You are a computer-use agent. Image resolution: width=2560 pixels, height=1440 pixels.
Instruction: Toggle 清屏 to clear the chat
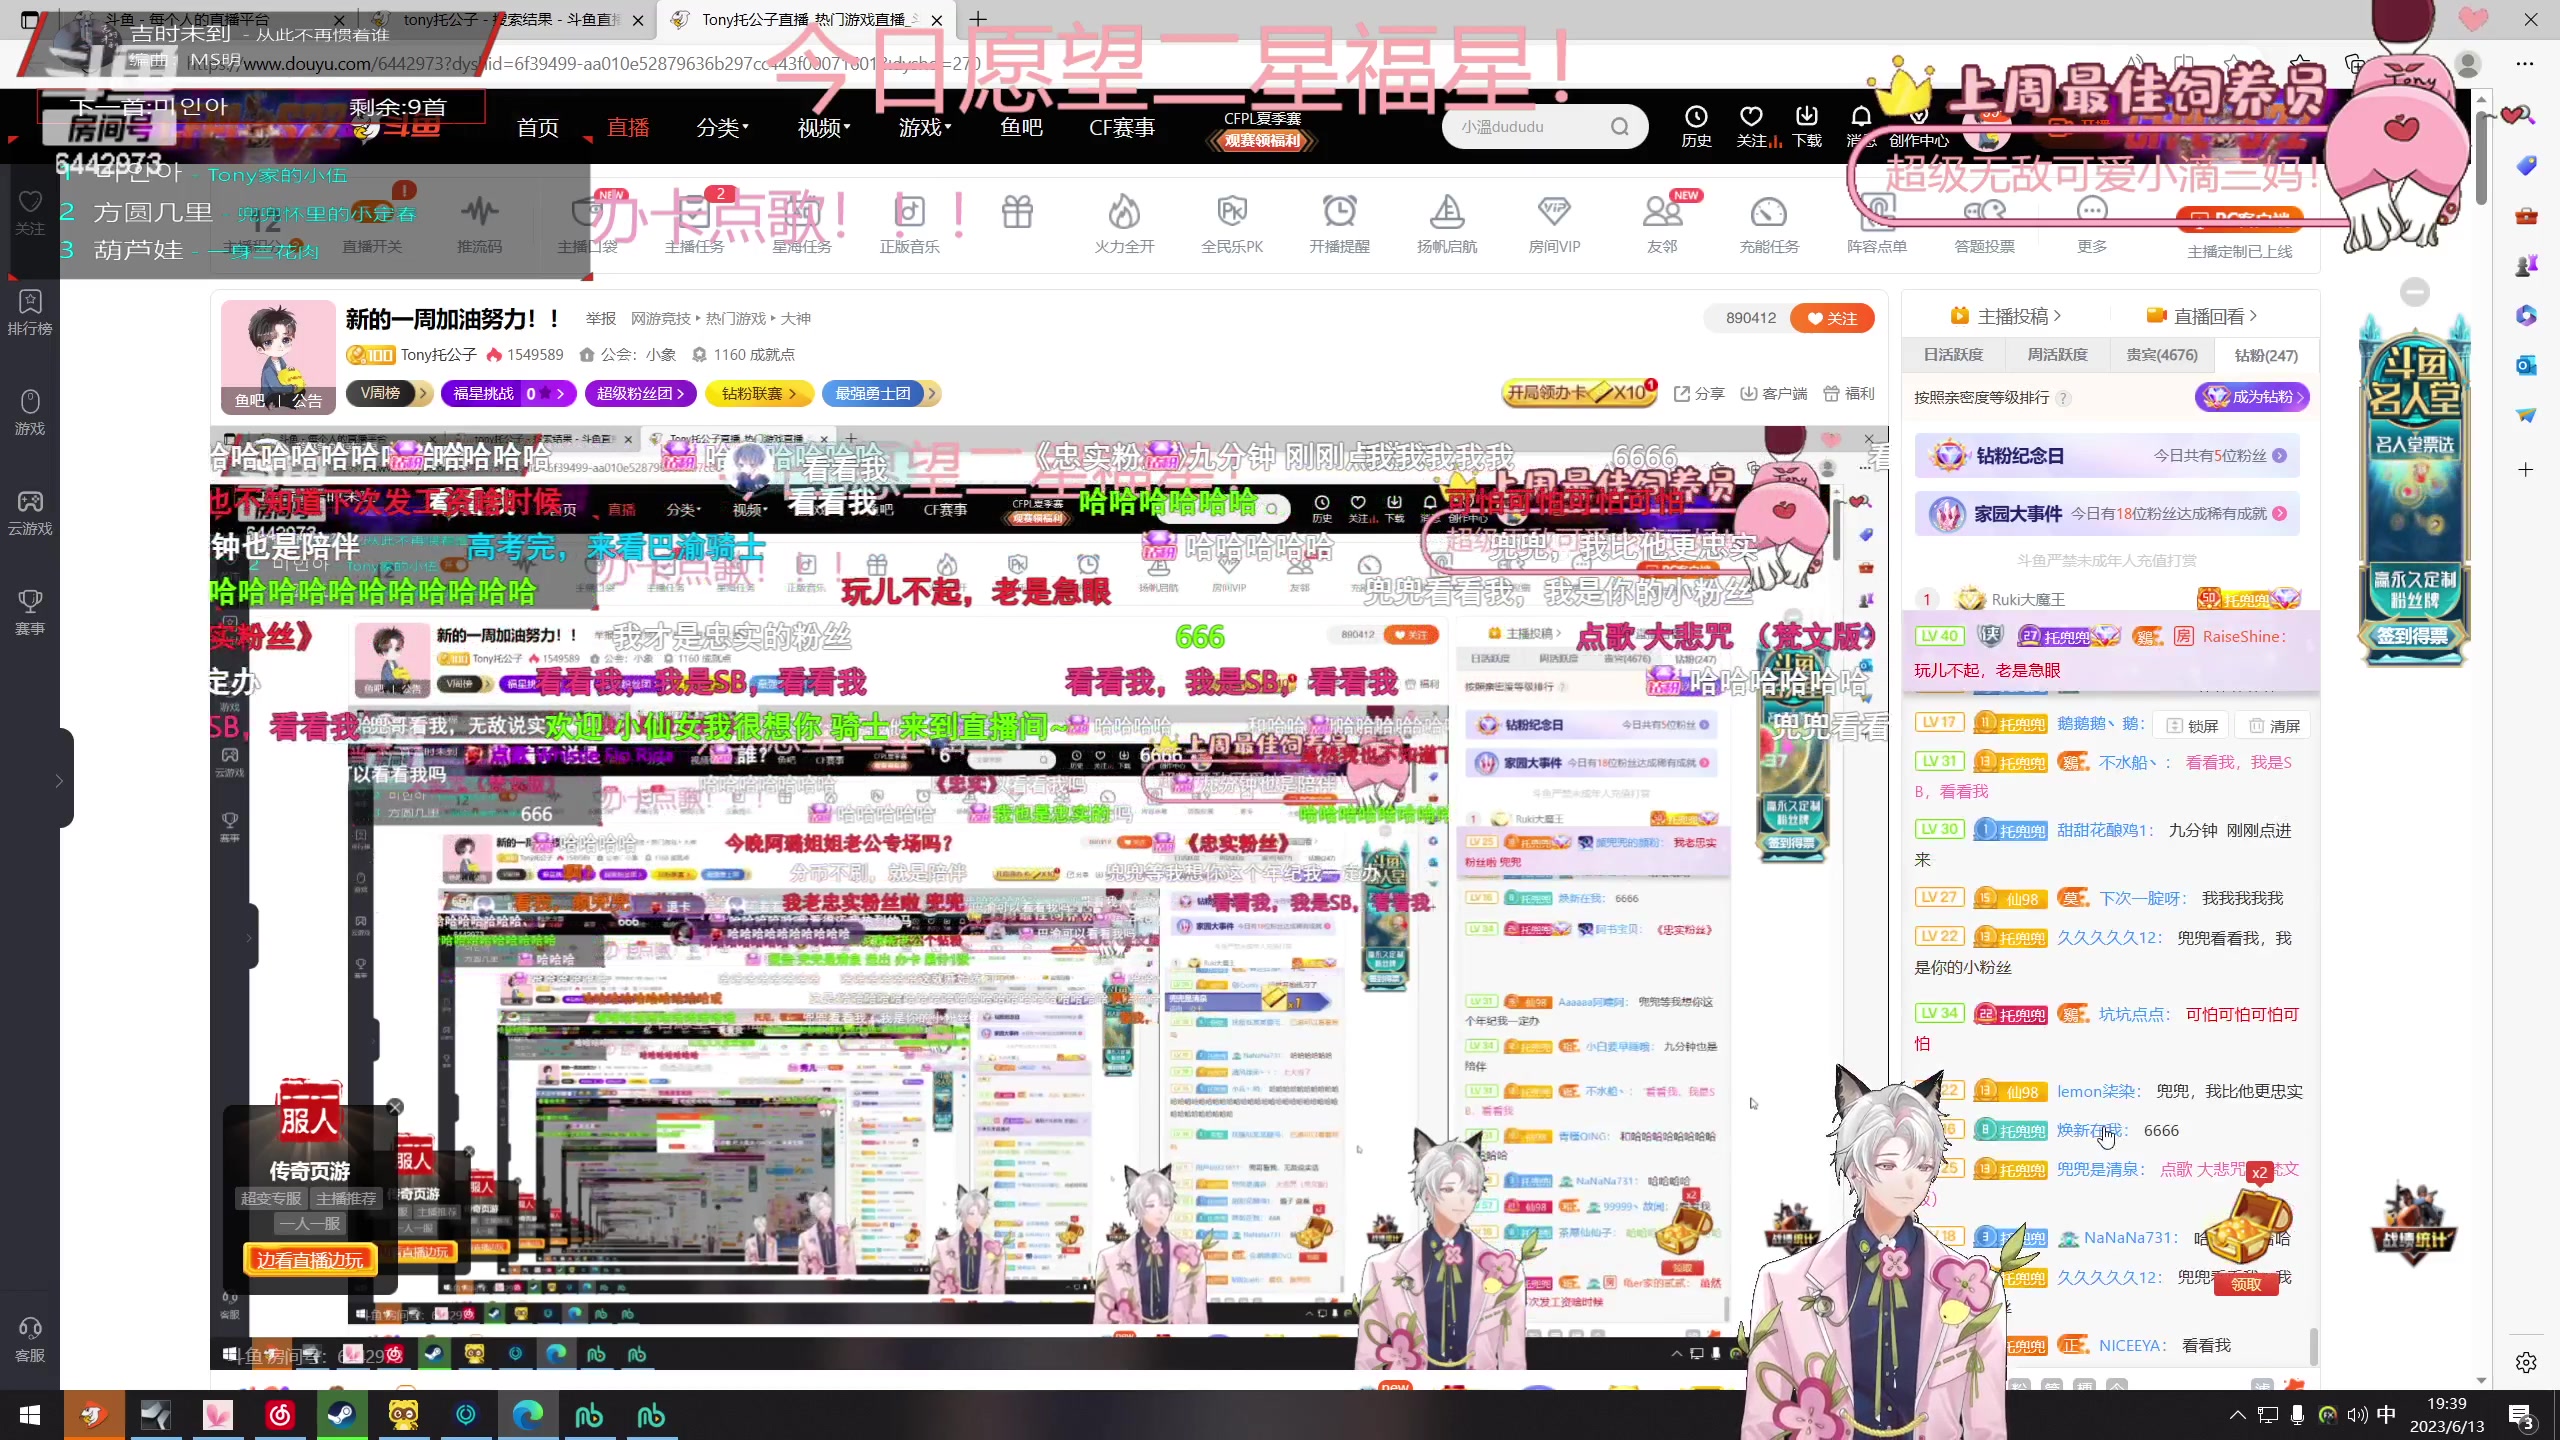click(2274, 726)
